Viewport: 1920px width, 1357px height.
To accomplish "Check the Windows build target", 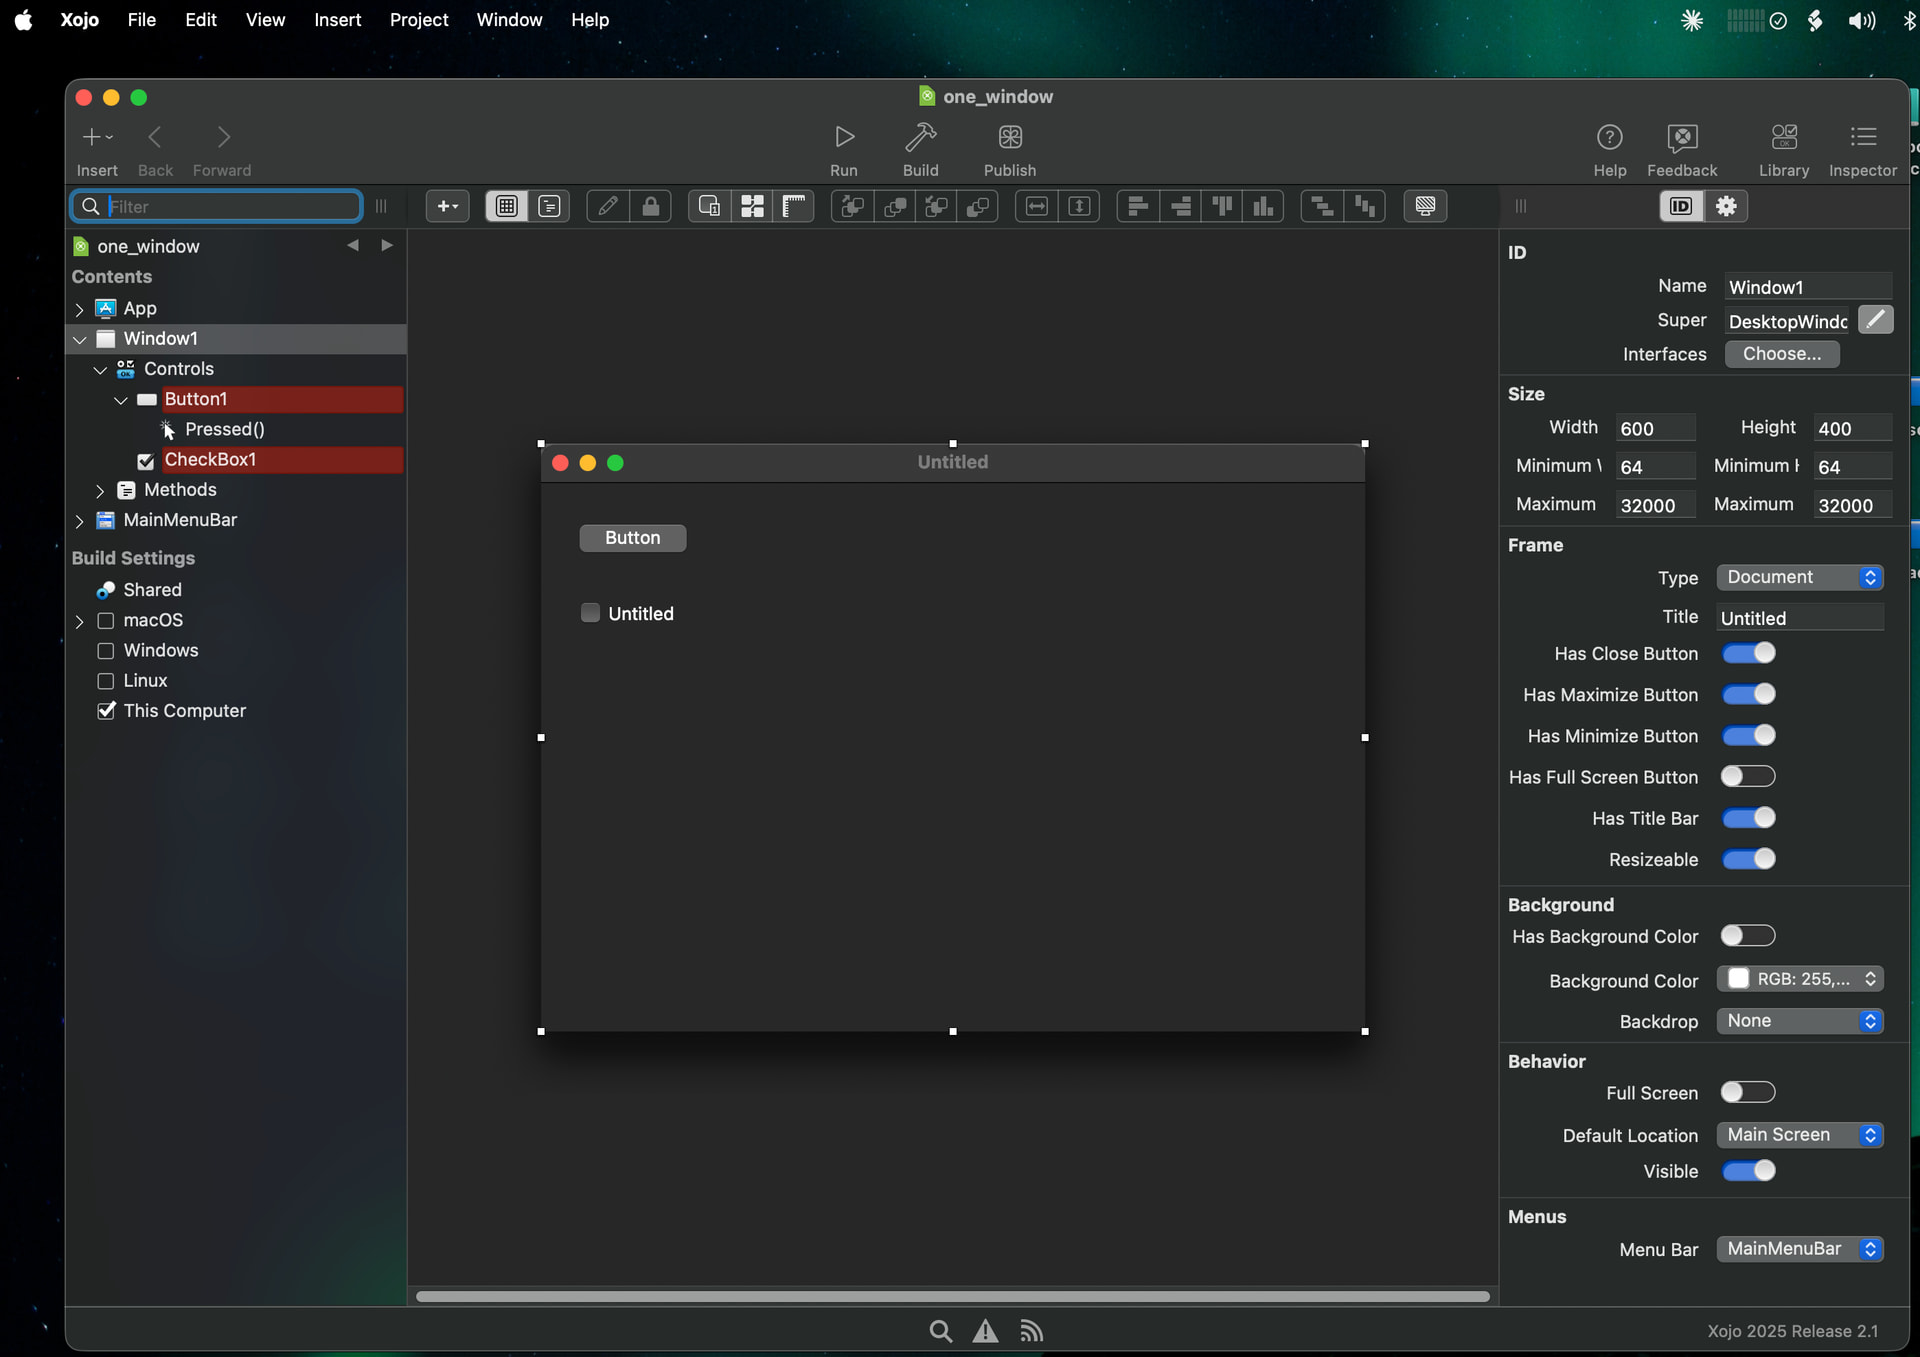I will coord(105,651).
